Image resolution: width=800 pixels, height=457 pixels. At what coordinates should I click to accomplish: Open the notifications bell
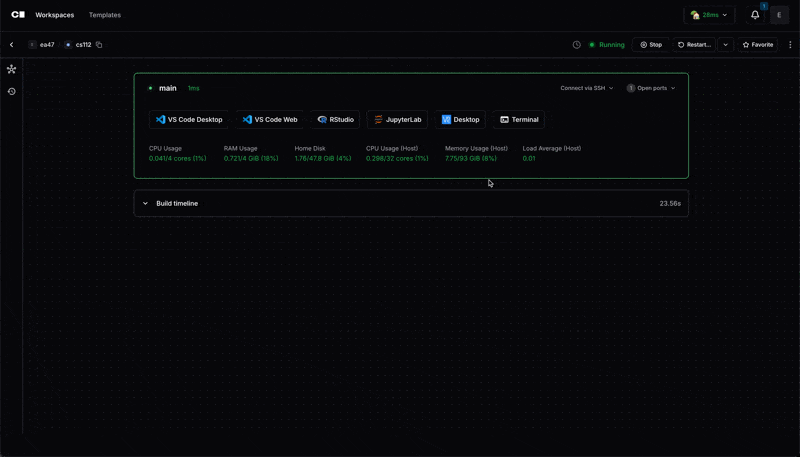pyautogui.click(x=755, y=15)
